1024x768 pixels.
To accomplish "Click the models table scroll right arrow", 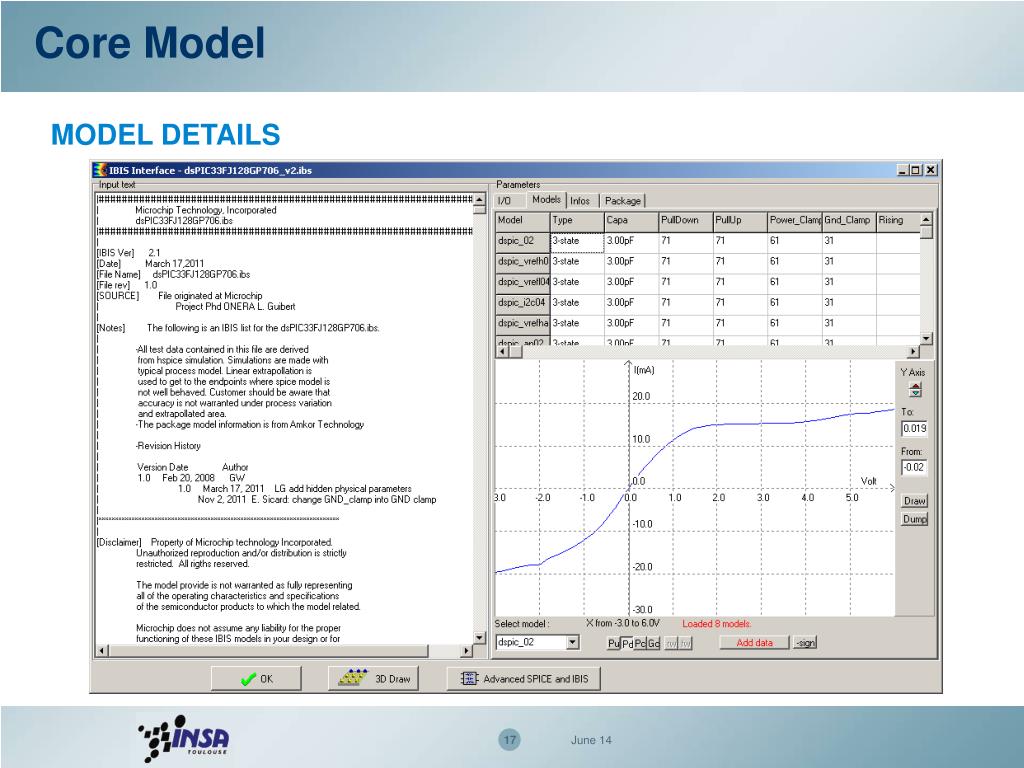I will tap(914, 351).
